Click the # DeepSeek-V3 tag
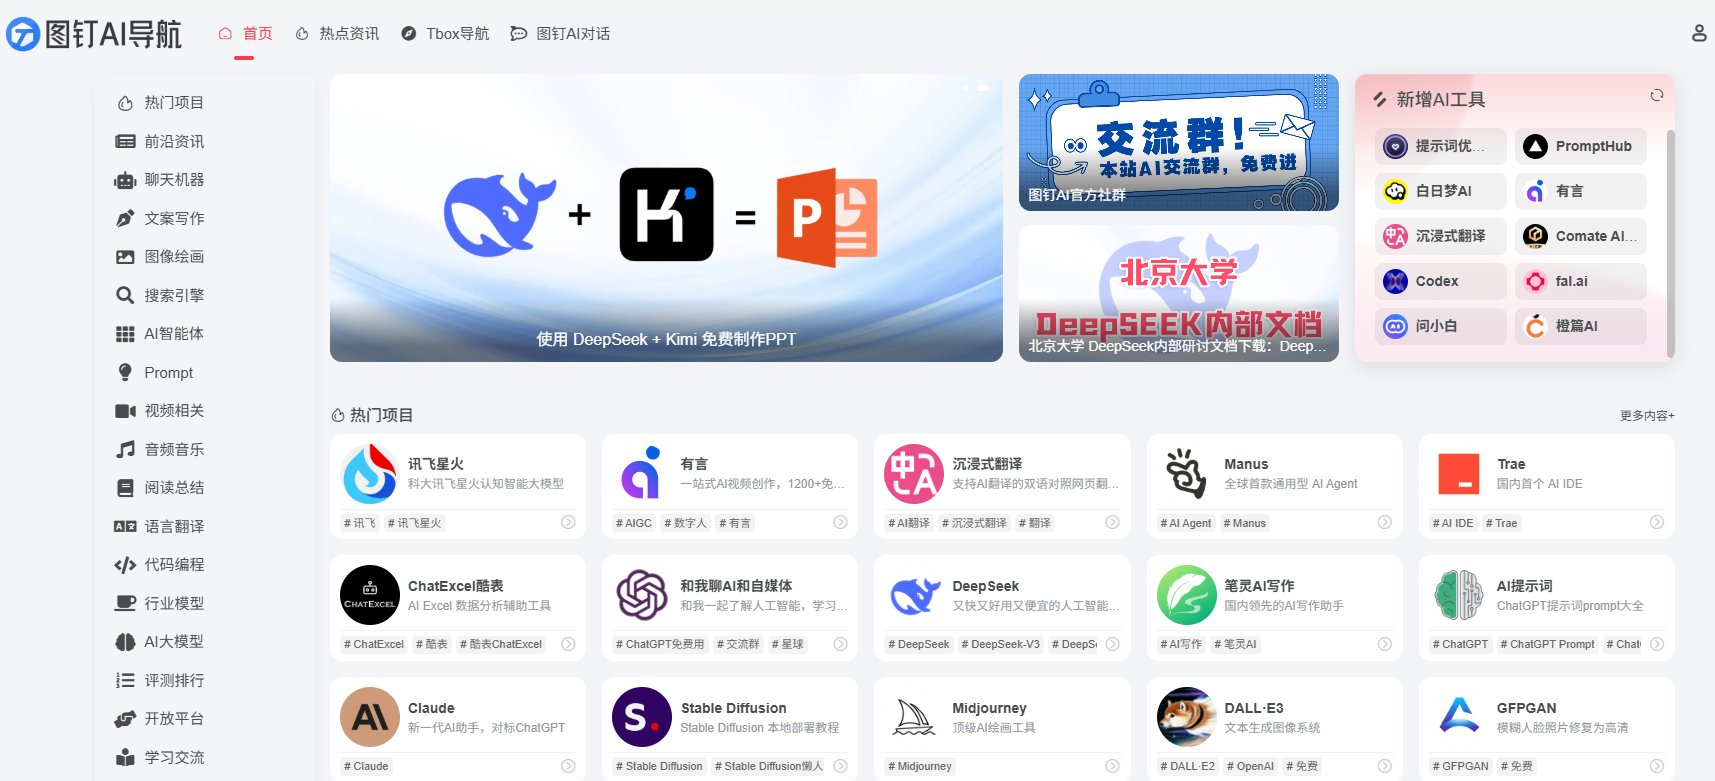 click(1001, 644)
